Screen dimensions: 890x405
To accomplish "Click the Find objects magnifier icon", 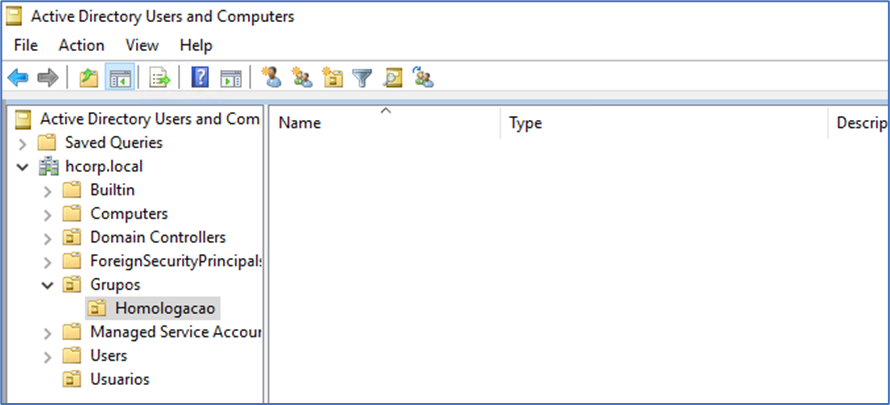I will [392, 77].
